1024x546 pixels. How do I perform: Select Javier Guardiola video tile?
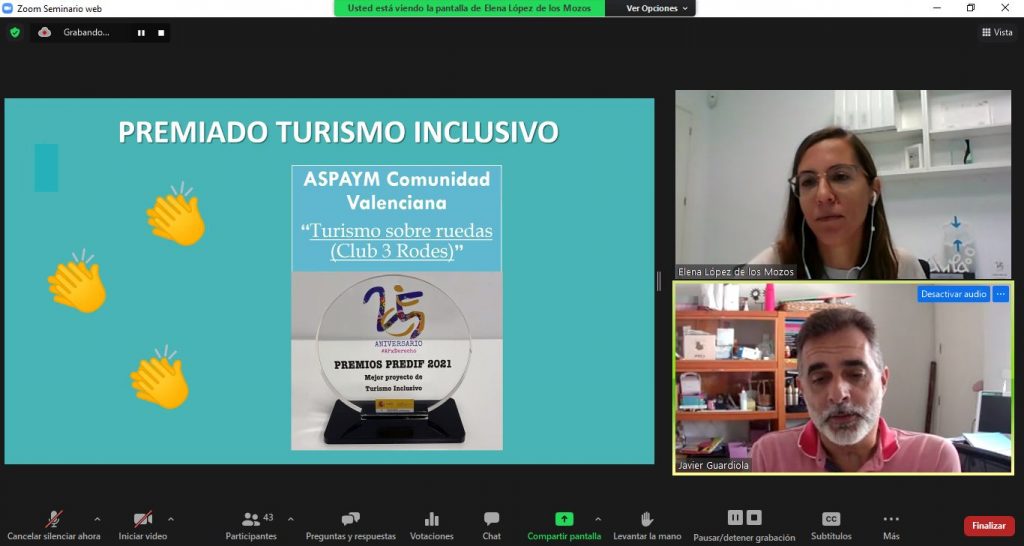843,377
